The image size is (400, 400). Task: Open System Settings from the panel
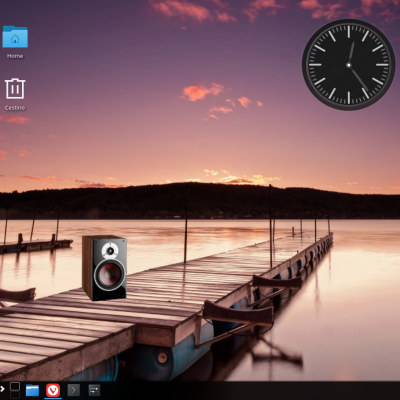94,390
